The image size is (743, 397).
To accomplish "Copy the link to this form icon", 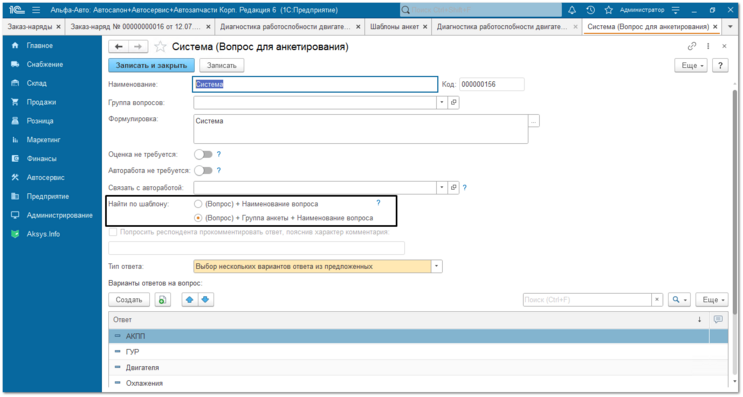I will (x=692, y=46).
